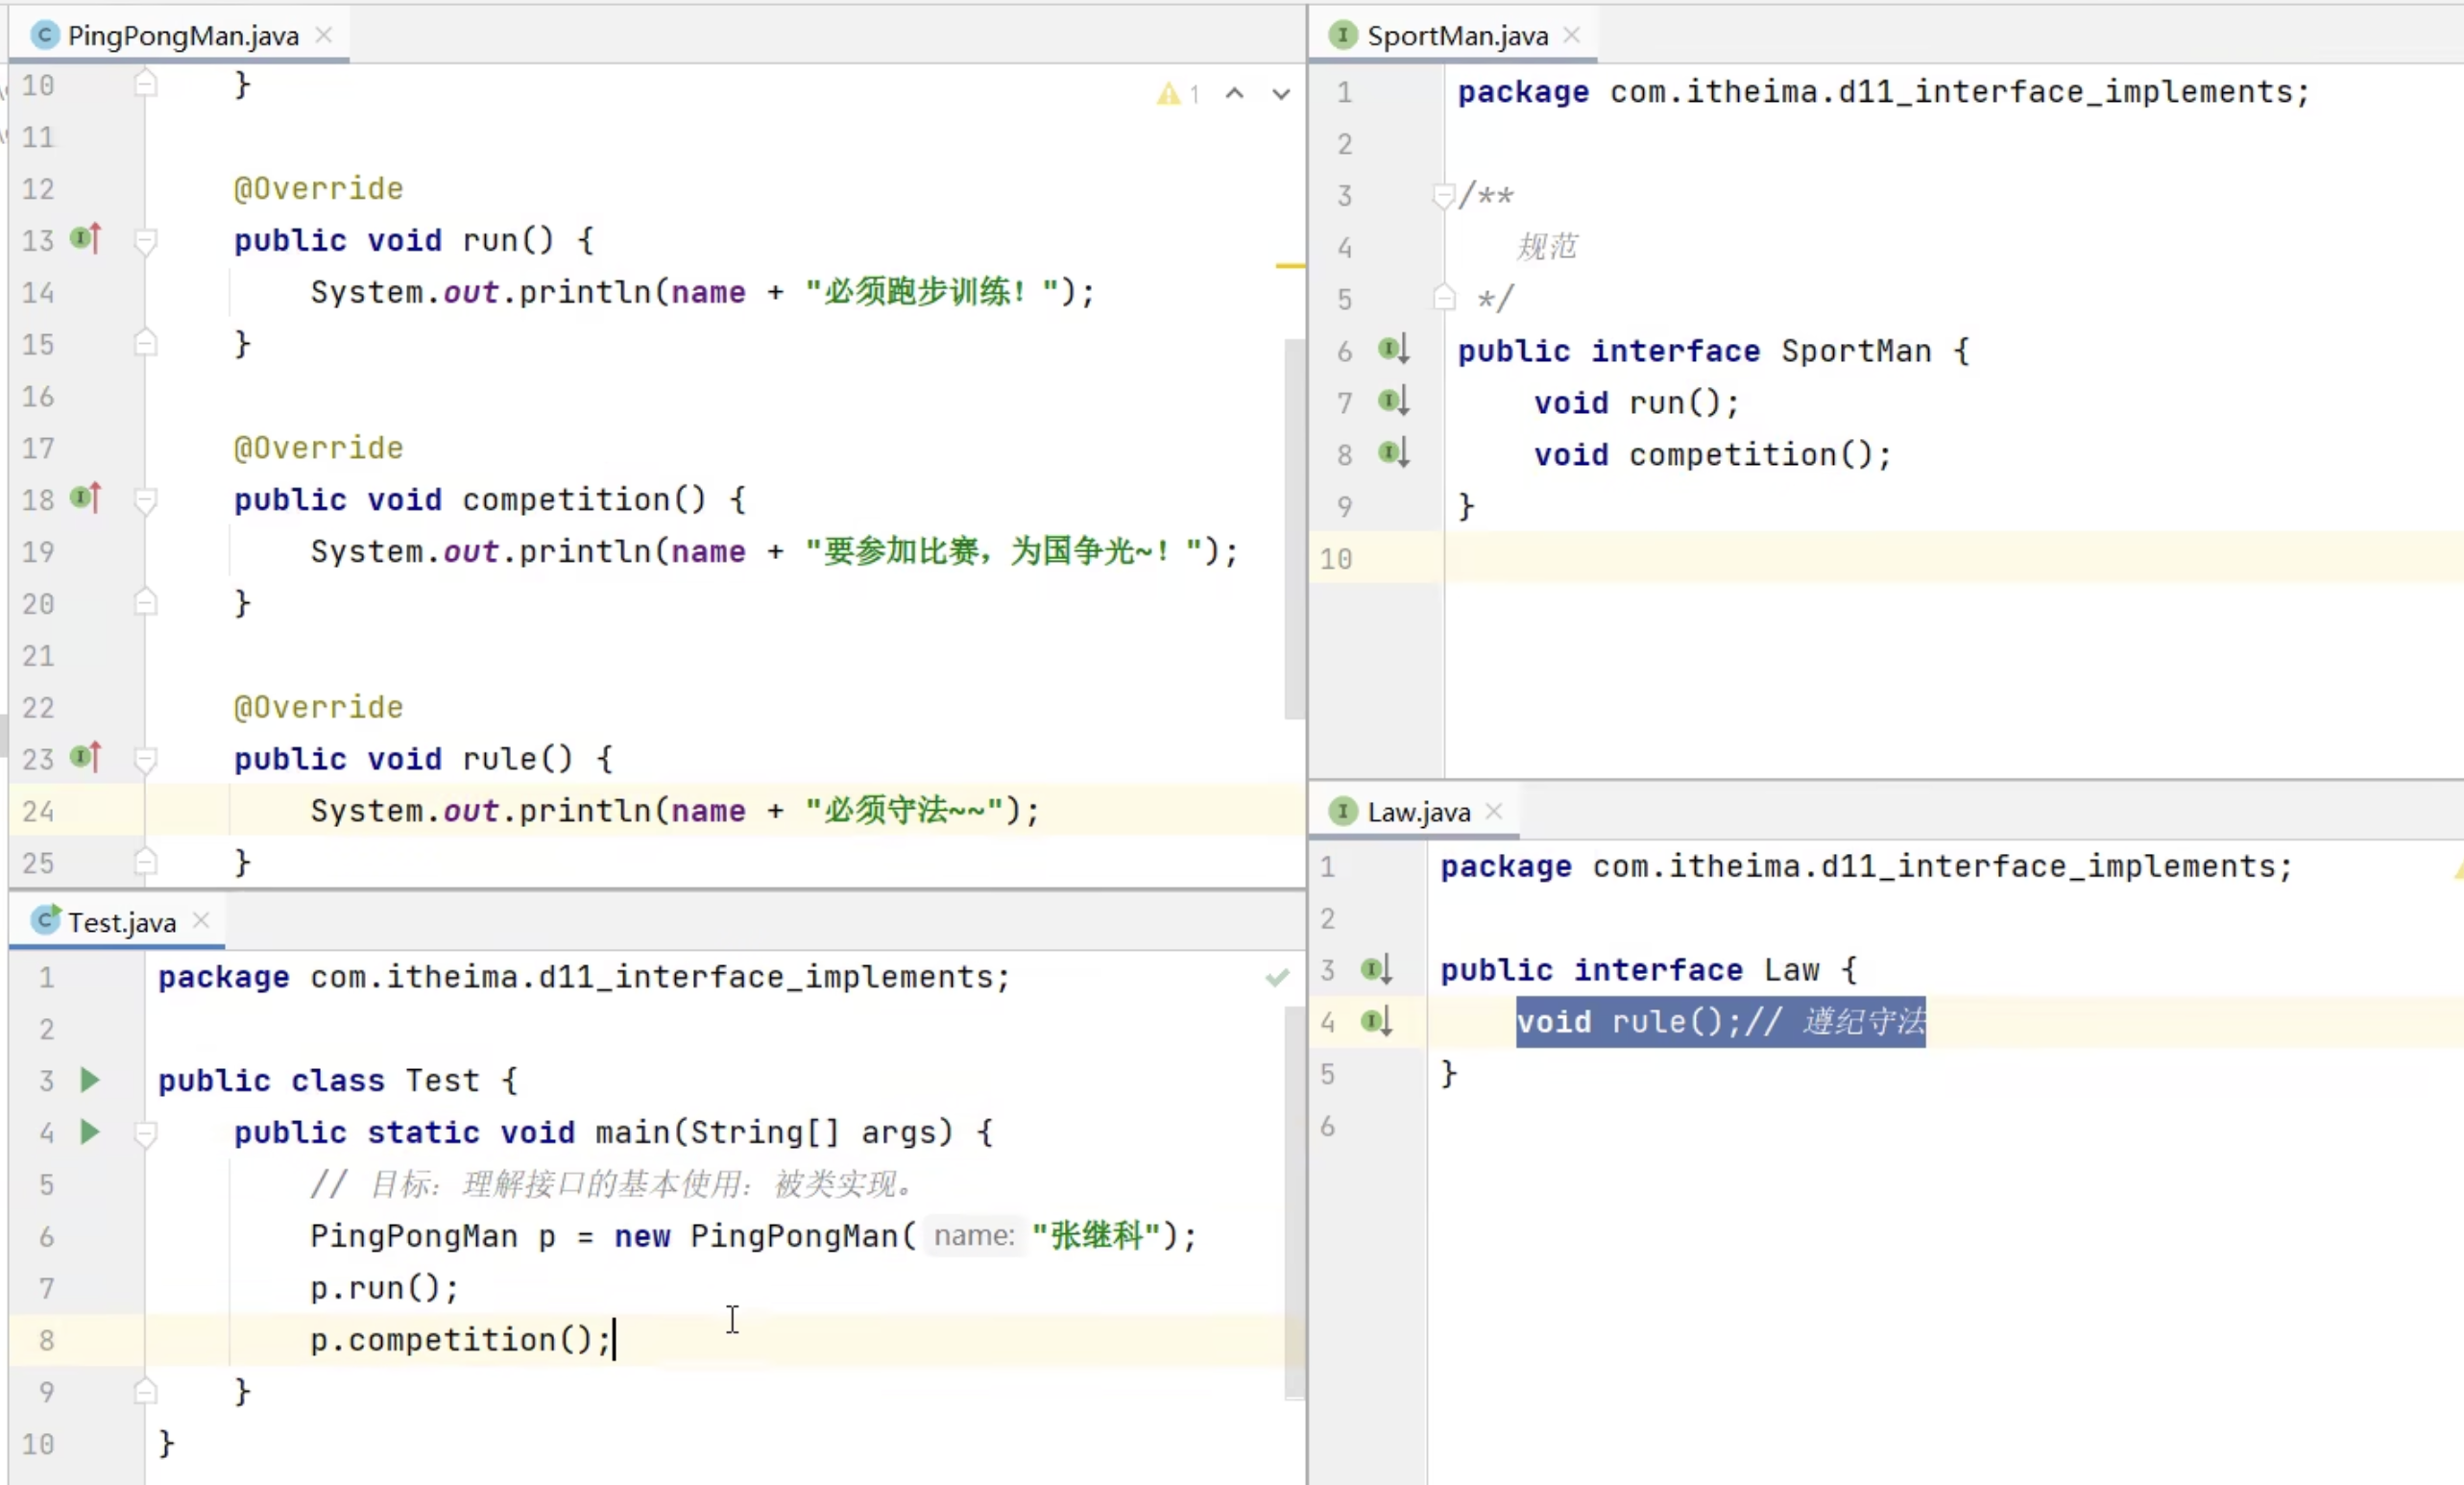Click implements-method gutter icon on PingPongMan line 23
Viewport: 2464px width, 1485px height.
(x=86, y=757)
